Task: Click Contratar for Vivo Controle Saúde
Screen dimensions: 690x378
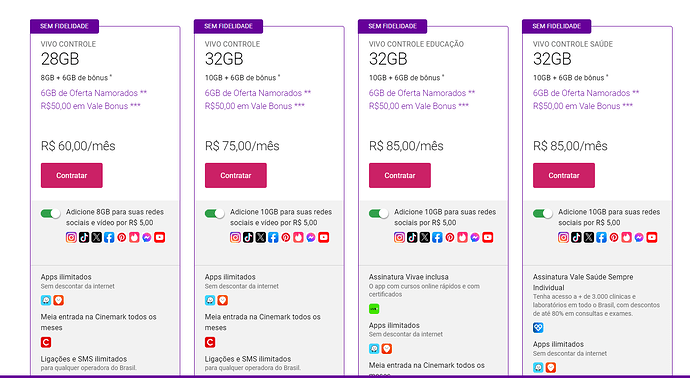Action: pyautogui.click(x=564, y=176)
